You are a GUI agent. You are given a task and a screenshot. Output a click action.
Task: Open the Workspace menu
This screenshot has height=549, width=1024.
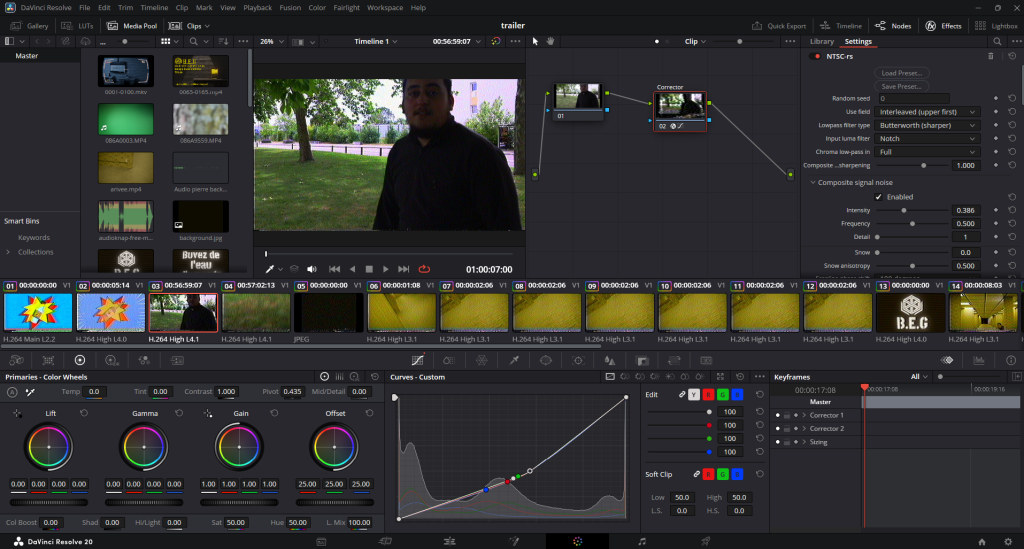click(385, 8)
